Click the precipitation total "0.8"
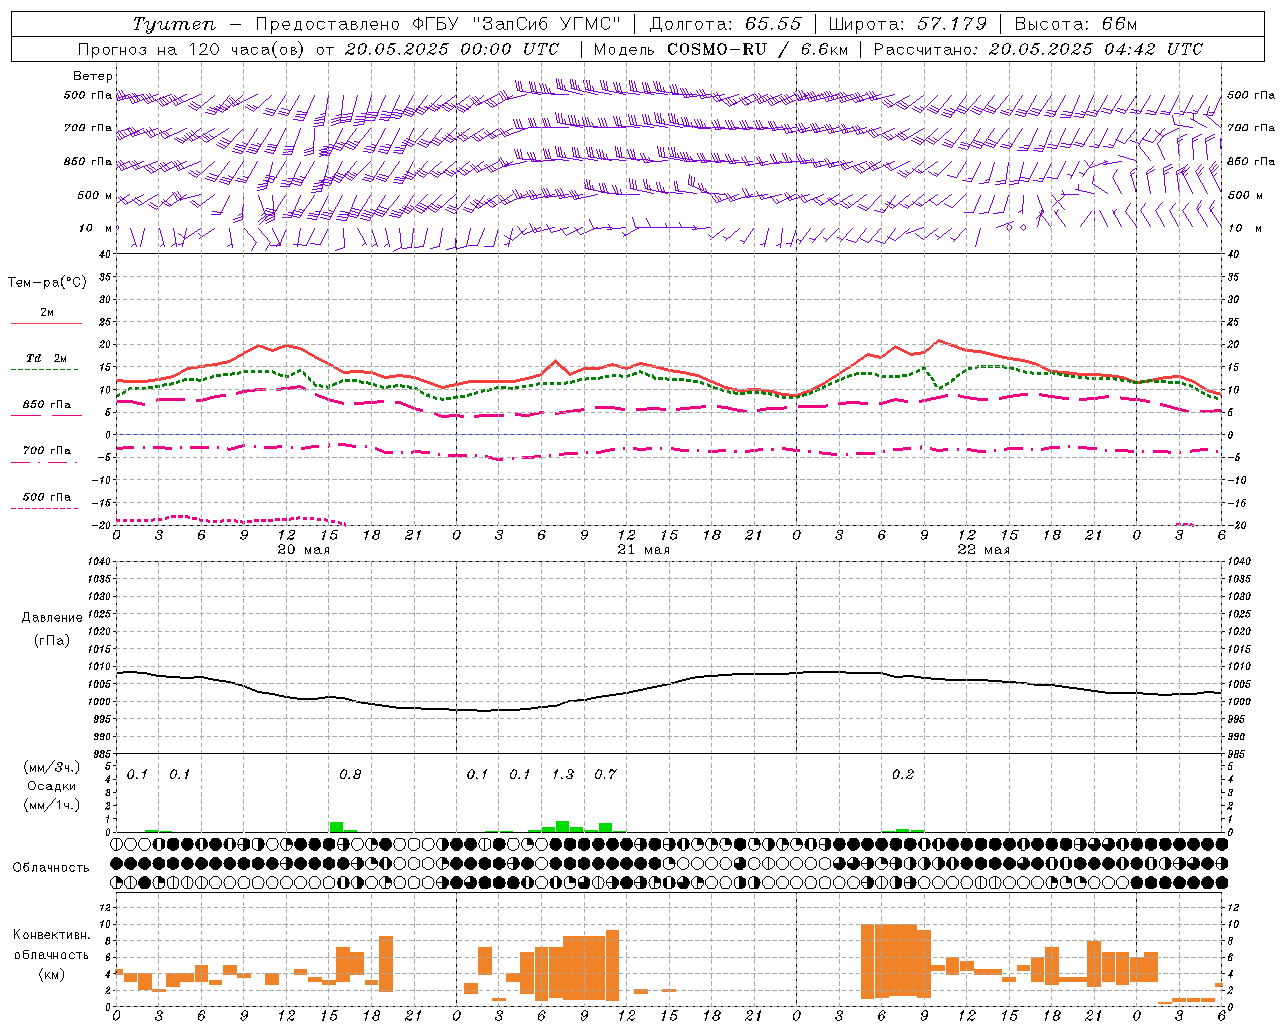Image resolution: width=1280 pixels, height=1024 pixels. [350, 775]
